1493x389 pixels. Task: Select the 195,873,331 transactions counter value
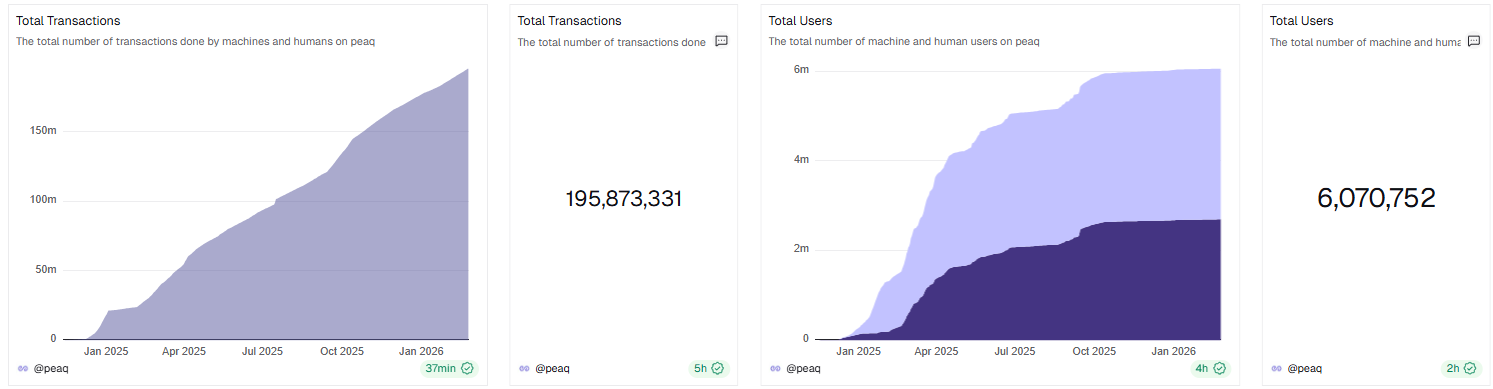624,198
